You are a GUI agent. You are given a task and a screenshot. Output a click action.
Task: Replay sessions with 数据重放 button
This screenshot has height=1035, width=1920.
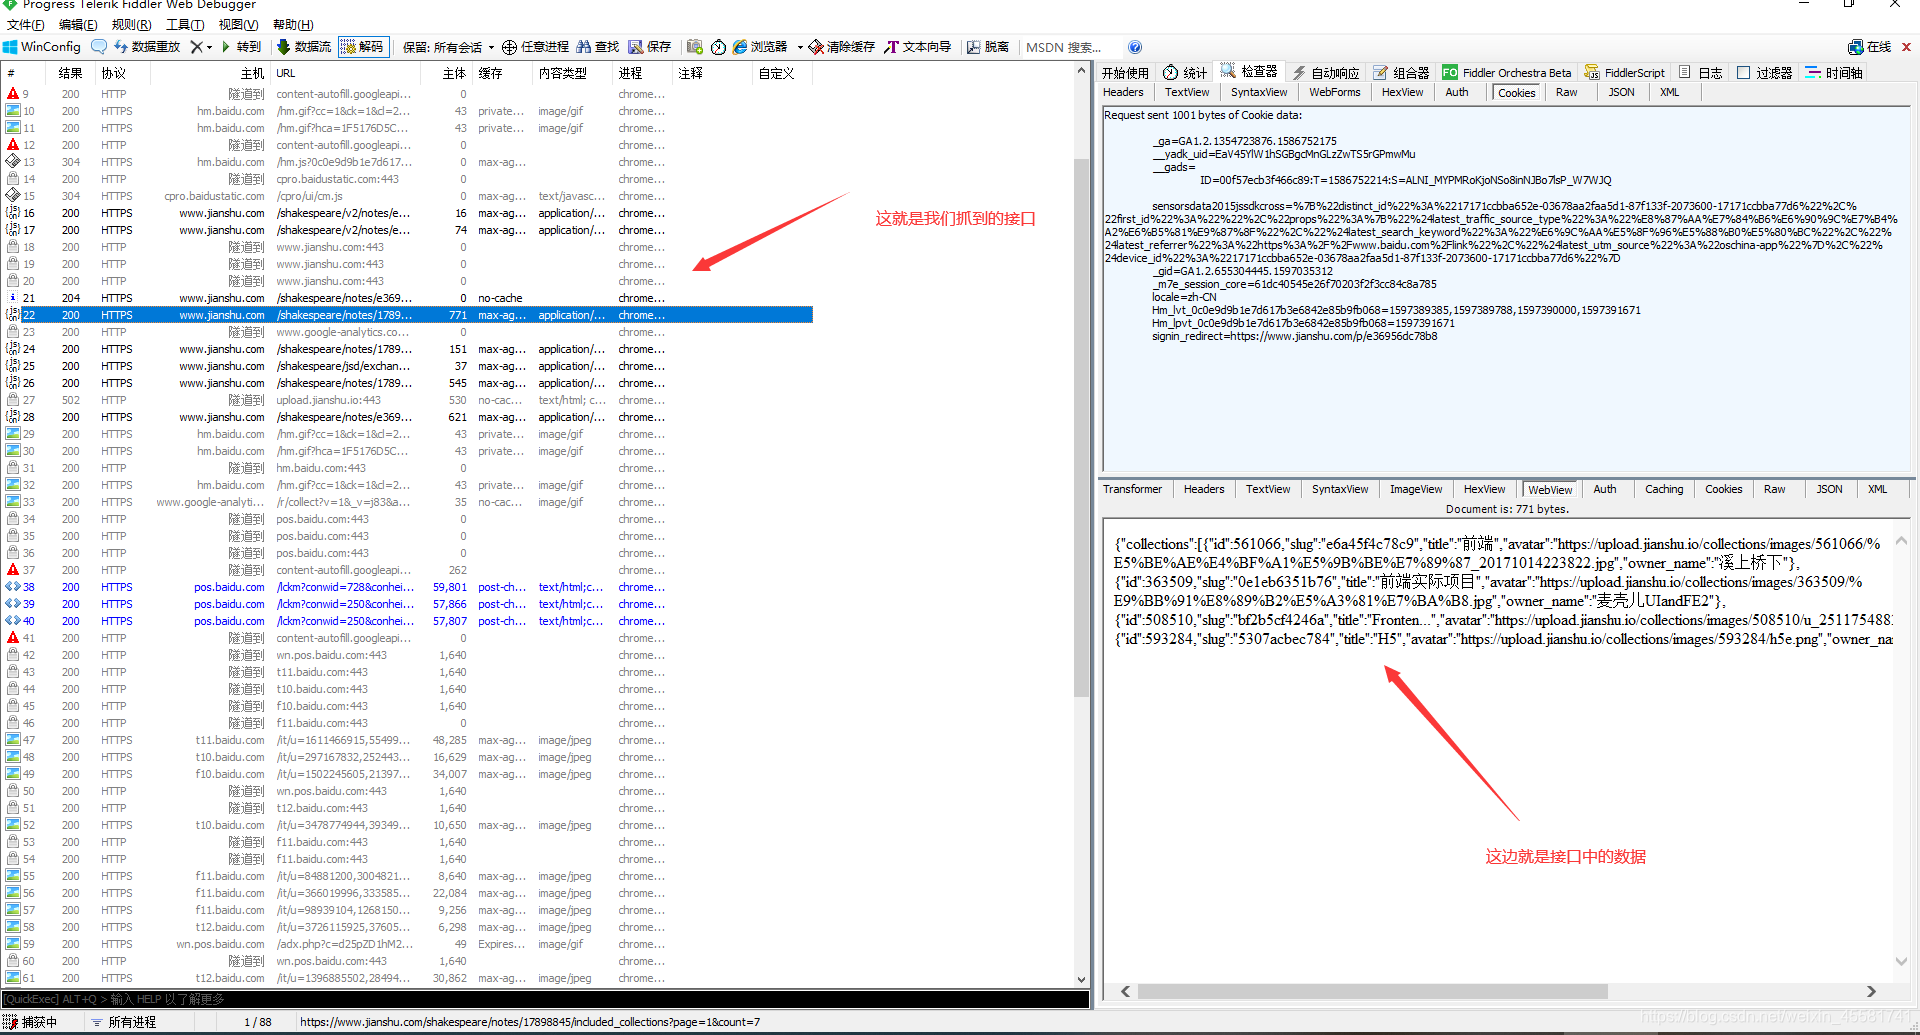147,47
